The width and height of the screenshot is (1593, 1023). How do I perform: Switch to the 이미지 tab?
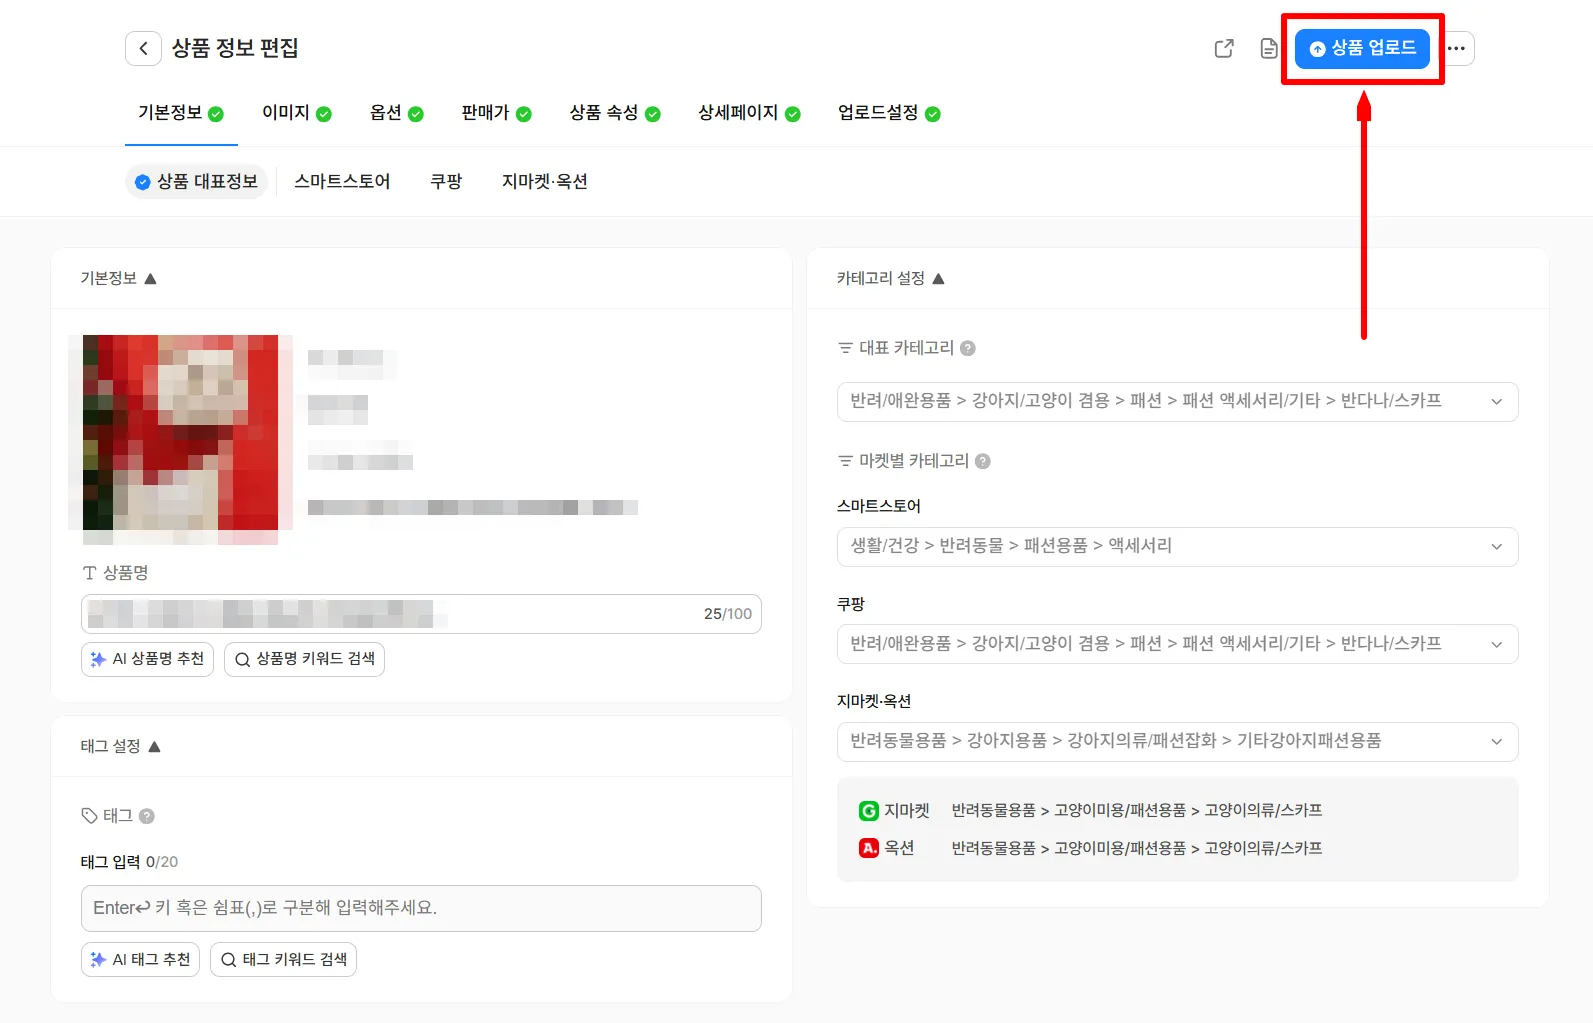pos(296,113)
